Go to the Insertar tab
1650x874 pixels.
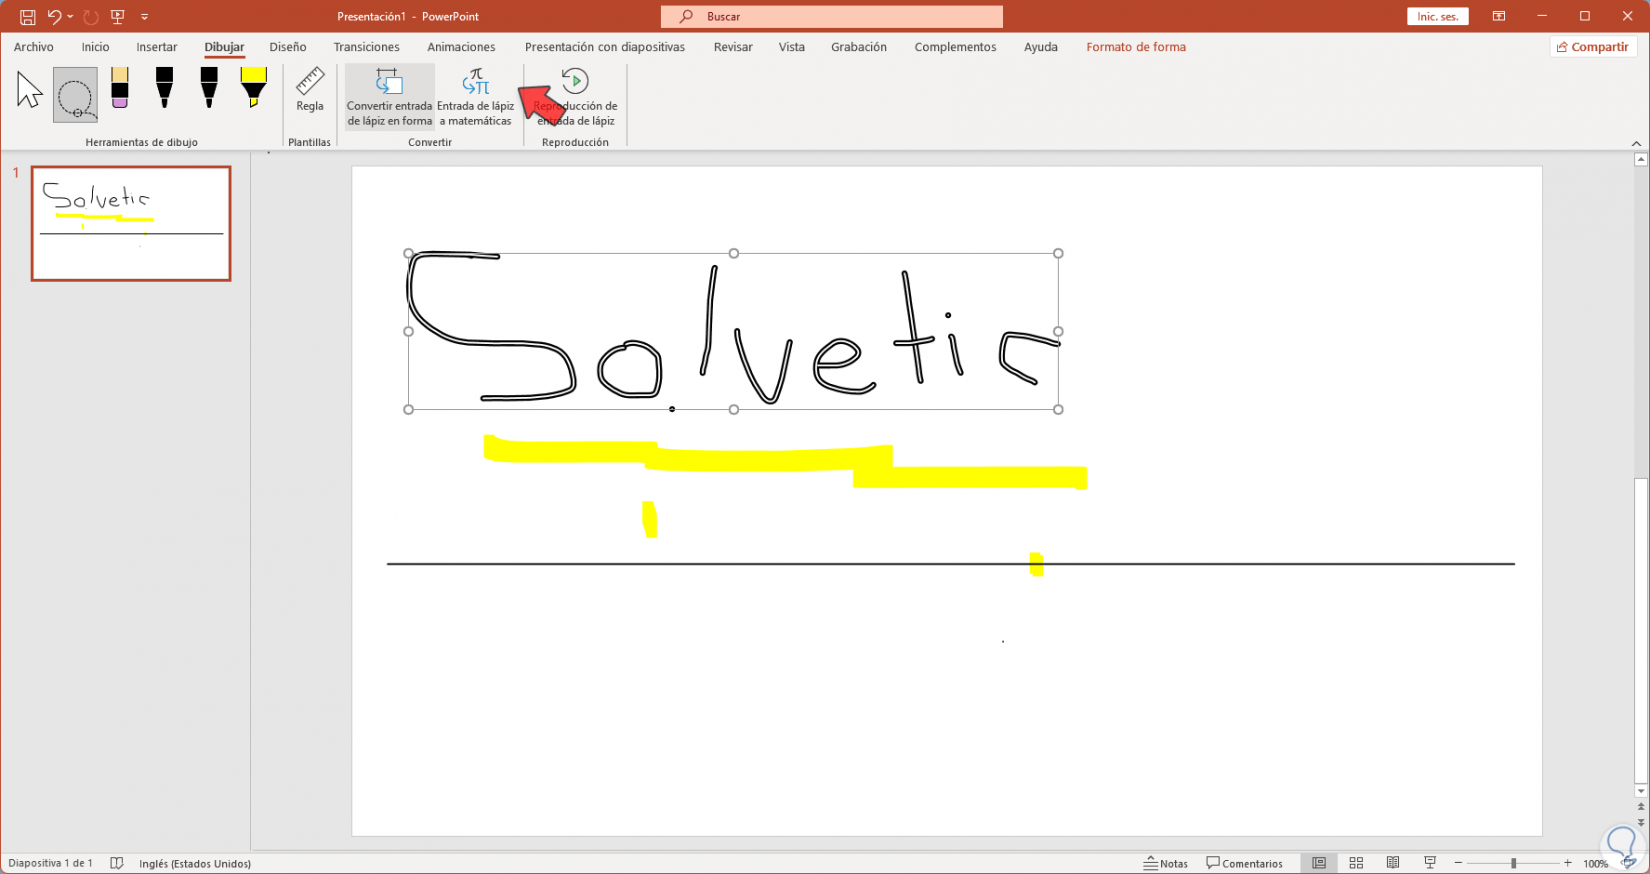point(157,47)
